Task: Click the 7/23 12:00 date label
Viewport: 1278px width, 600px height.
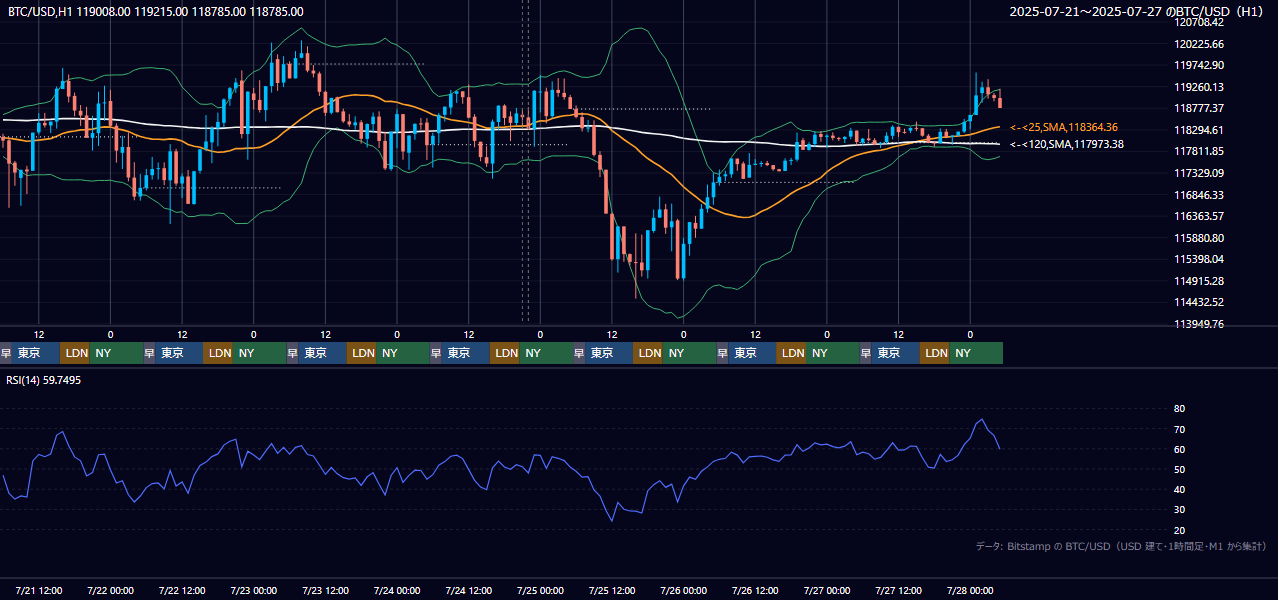Action: point(326,590)
